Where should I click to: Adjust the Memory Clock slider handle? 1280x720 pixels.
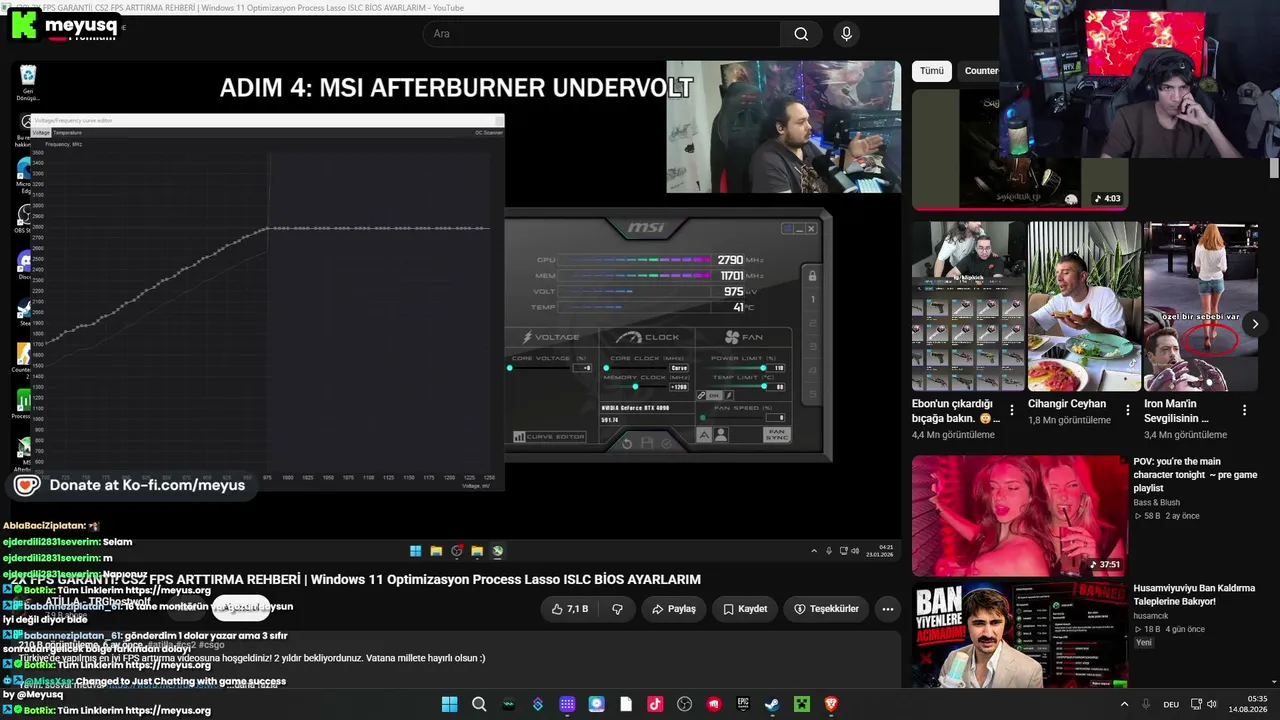click(636, 386)
